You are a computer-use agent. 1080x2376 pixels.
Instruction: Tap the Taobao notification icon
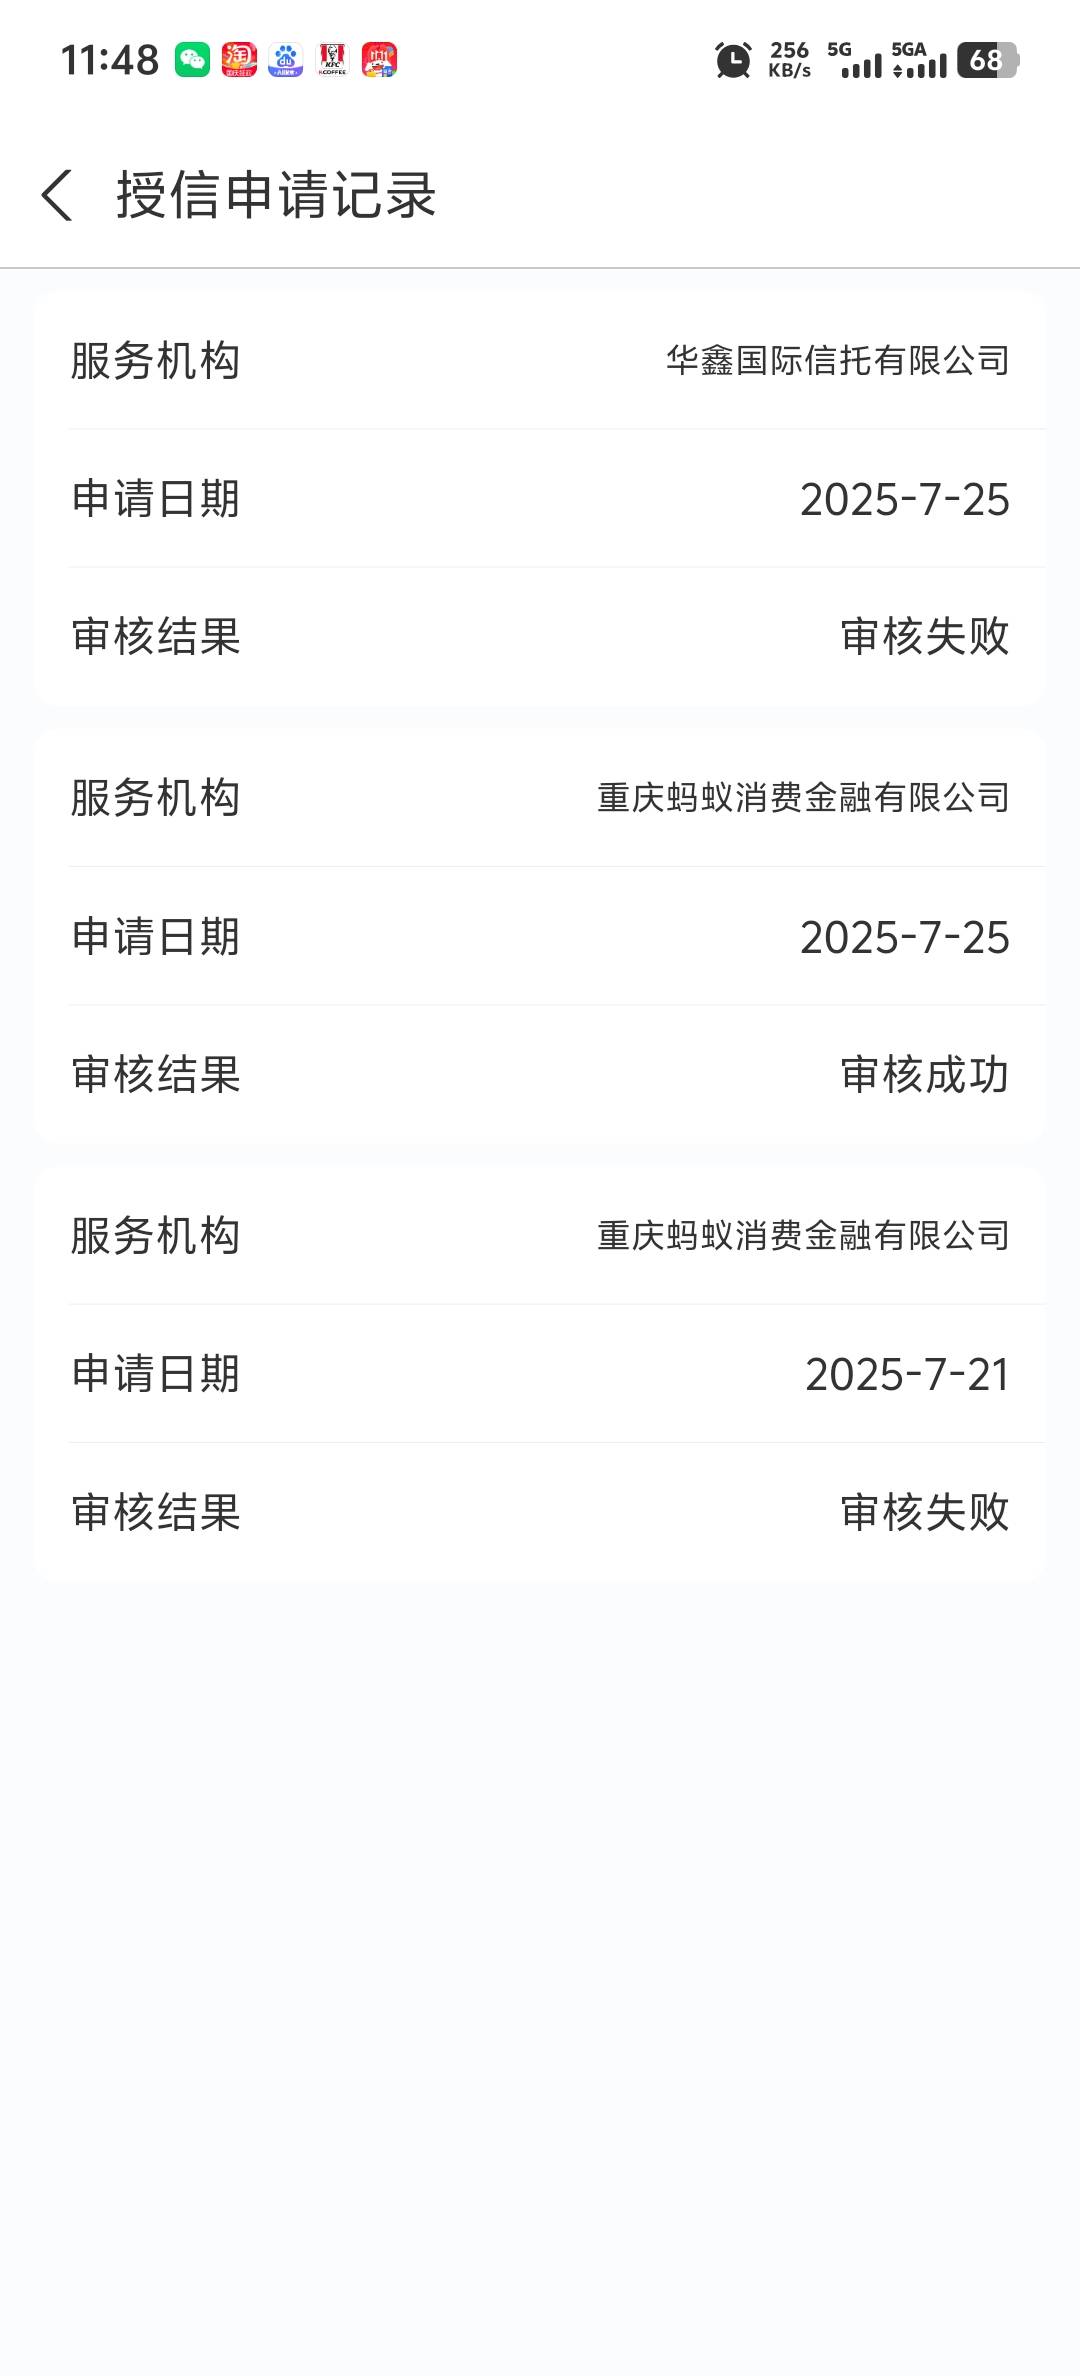tap(239, 60)
